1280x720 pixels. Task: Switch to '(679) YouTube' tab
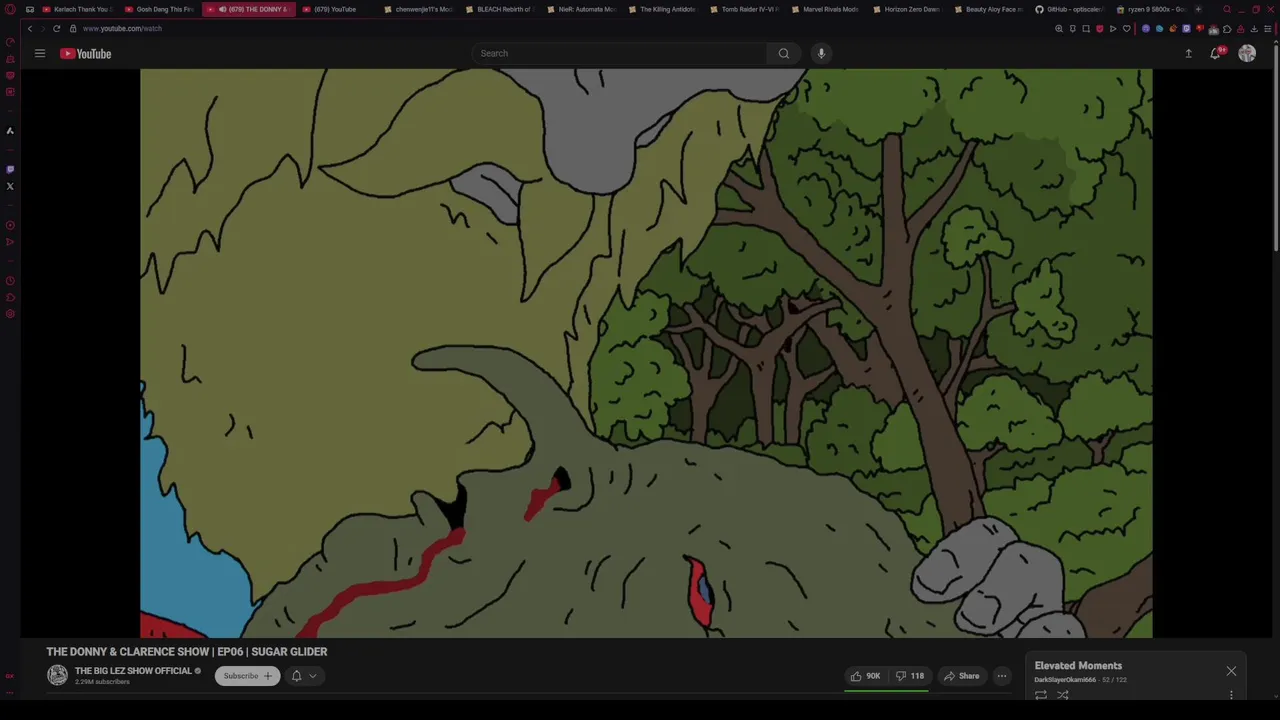tap(335, 9)
